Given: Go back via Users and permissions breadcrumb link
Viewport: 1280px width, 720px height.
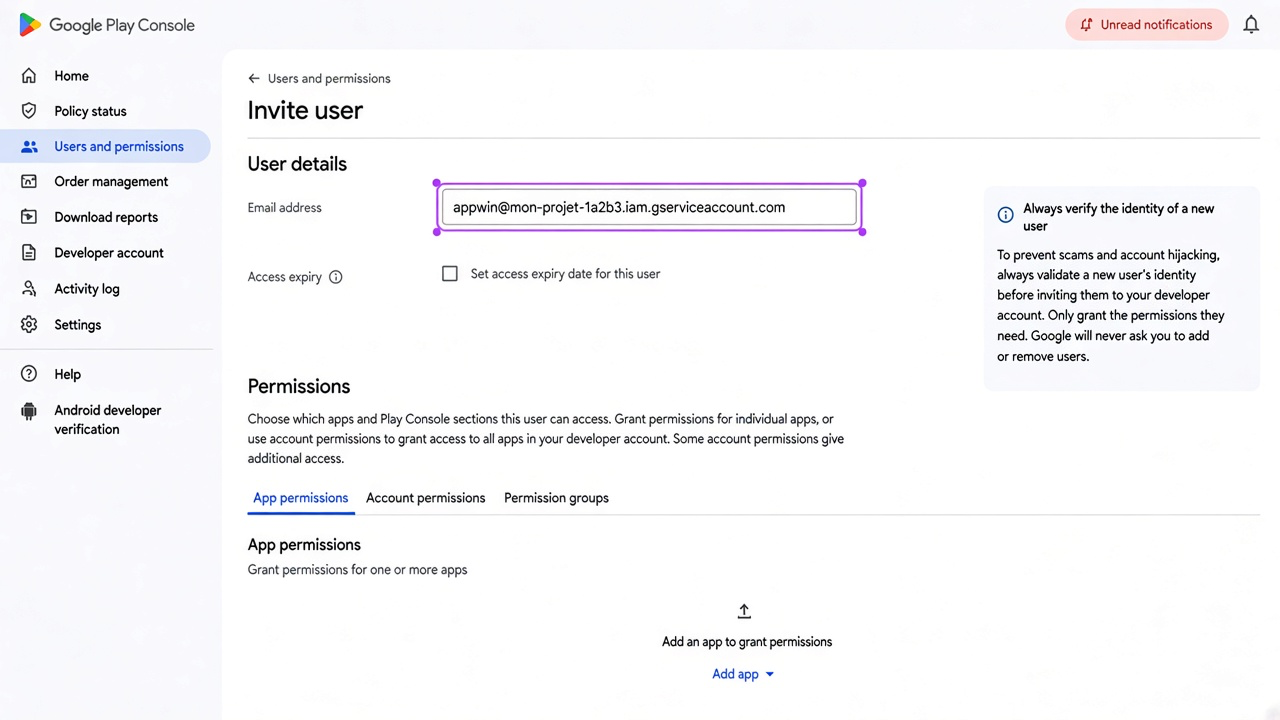Looking at the screenshot, I should click(x=329, y=78).
